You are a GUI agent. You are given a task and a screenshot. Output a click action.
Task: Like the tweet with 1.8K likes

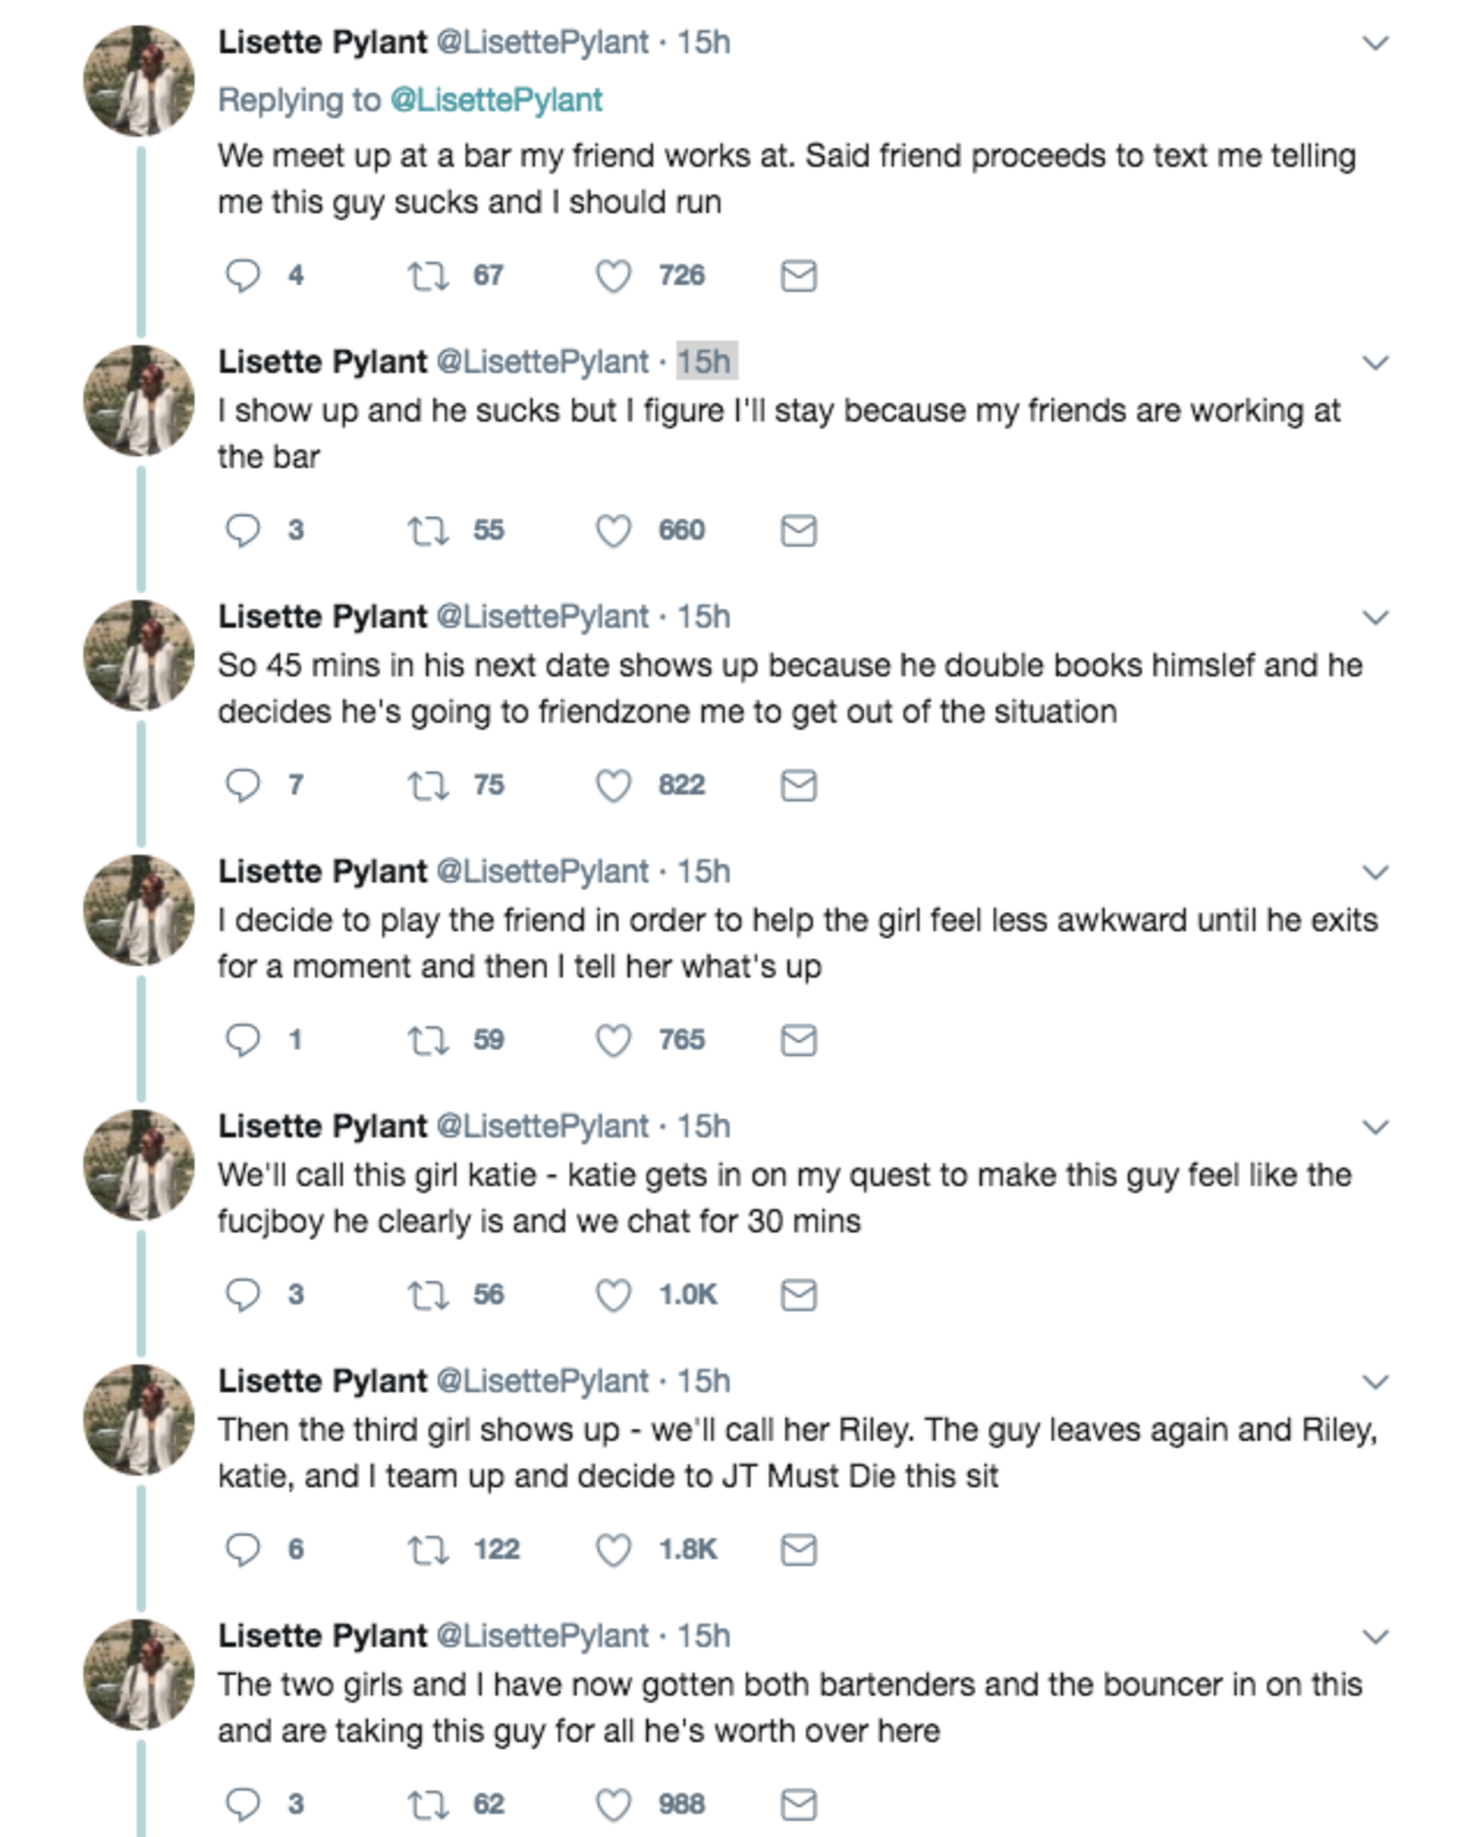614,1550
